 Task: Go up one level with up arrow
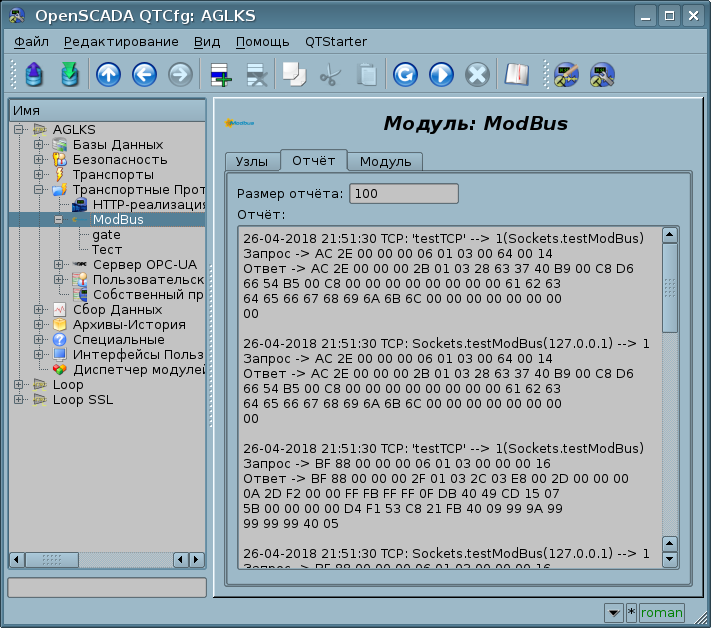coord(108,75)
